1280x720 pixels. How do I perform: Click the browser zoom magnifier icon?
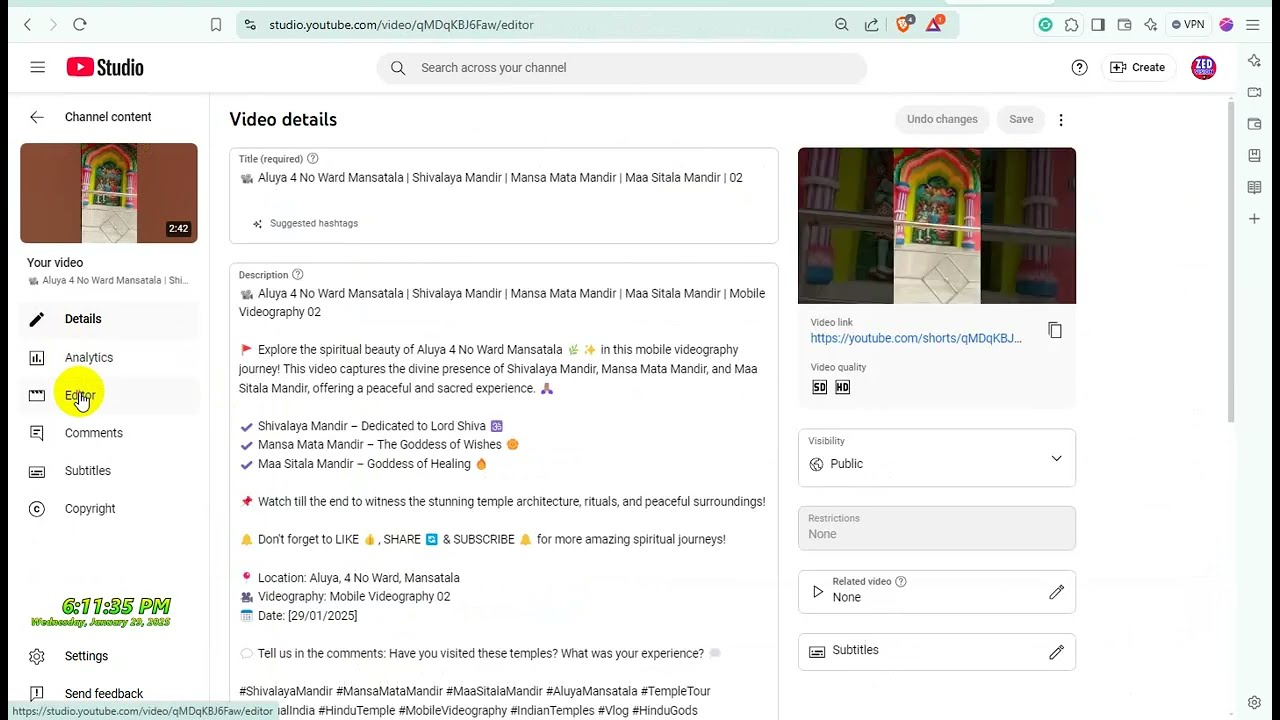coord(842,24)
